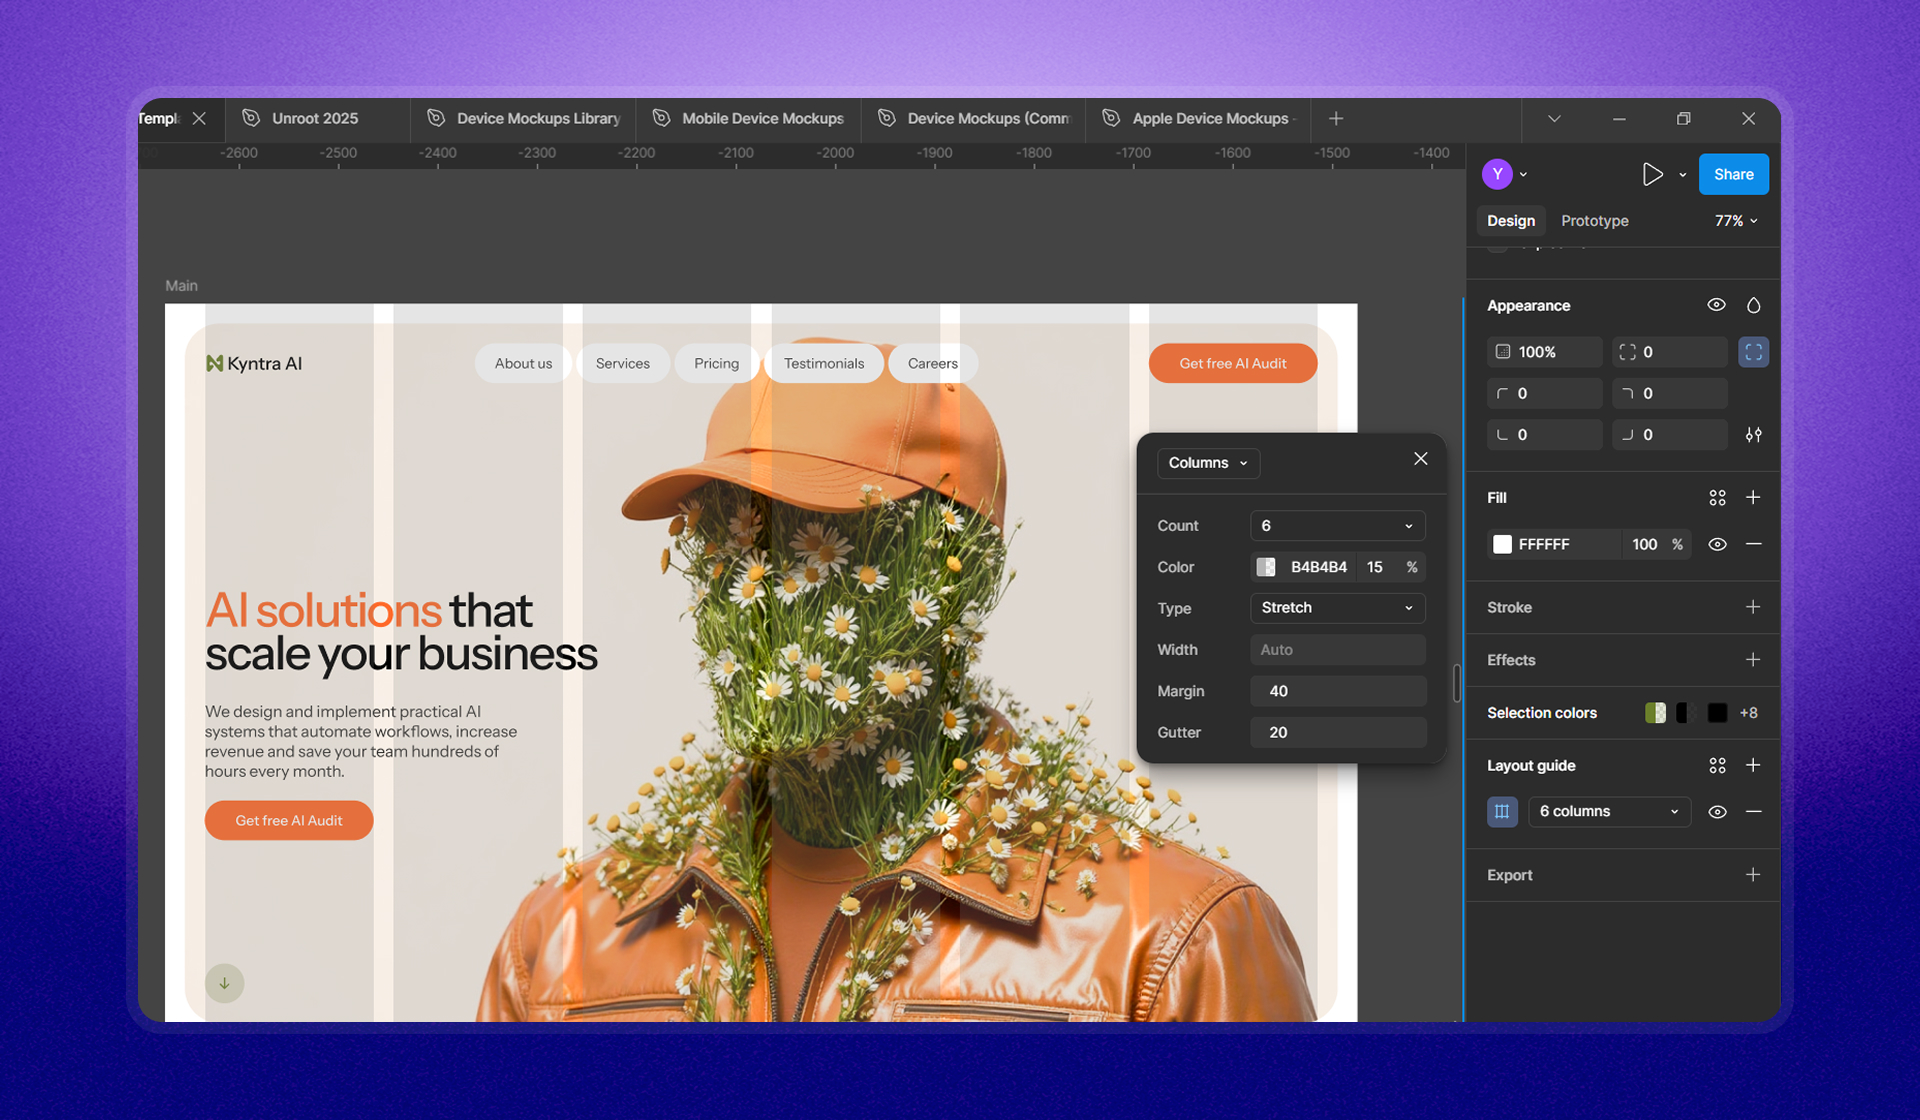Viewport: 1920px width, 1120px height.
Task: Remove layout guide with minus icon
Action: point(1753,812)
